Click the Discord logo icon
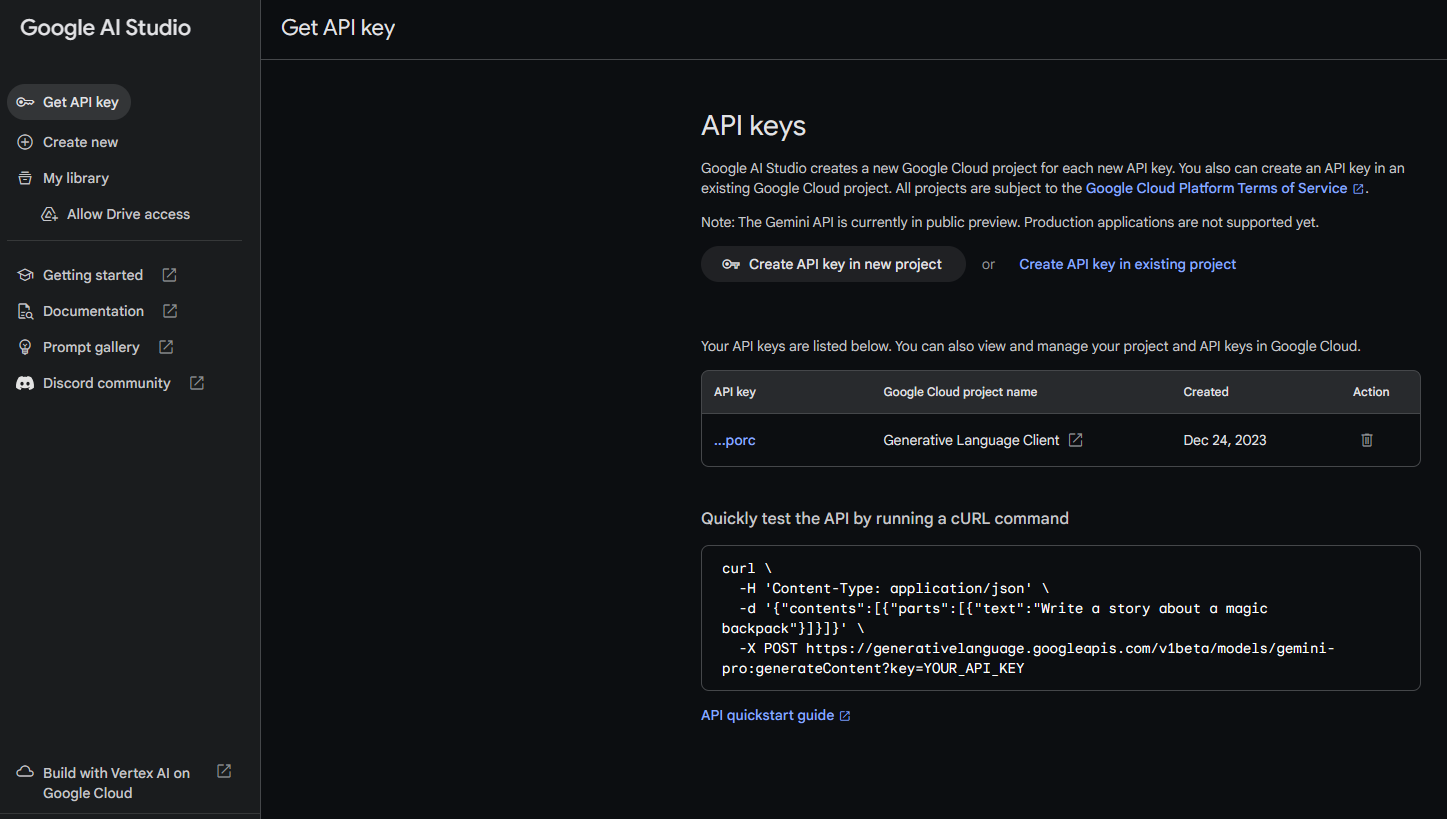Viewport: 1447px width, 819px height. click(x=25, y=383)
